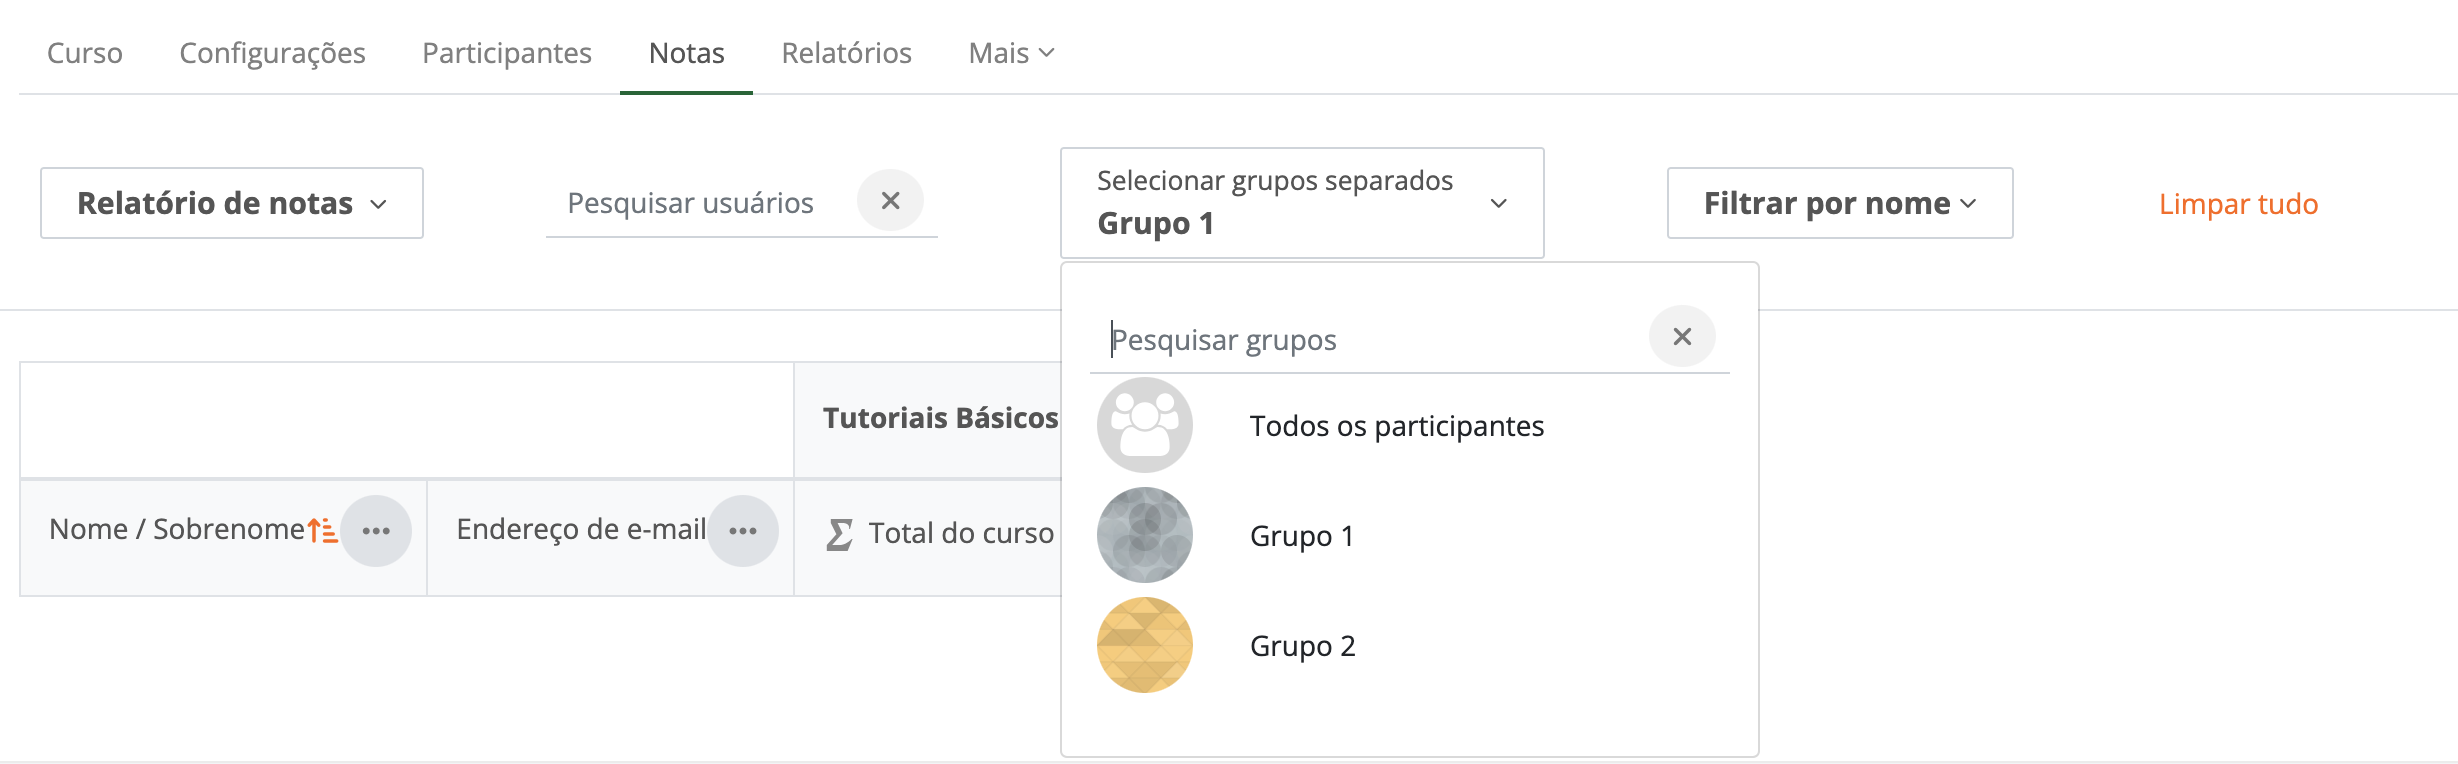The image size is (2458, 764).
Task: Expand the Filtrar por nome dropdown
Action: pyautogui.click(x=1839, y=203)
